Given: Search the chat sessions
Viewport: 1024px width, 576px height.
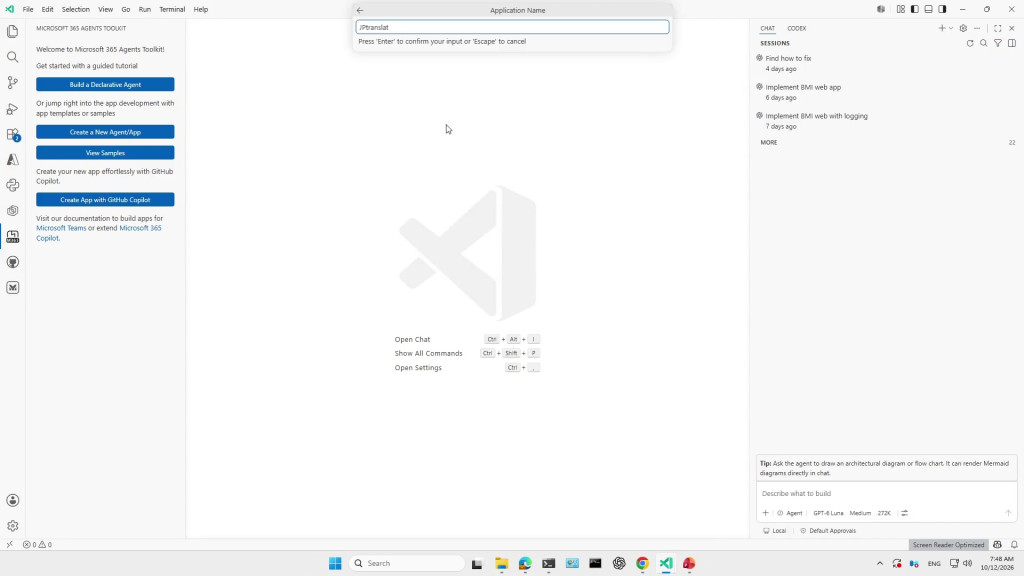Looking at the screenshot, I should pyautogui.click(x=984, y=43).
